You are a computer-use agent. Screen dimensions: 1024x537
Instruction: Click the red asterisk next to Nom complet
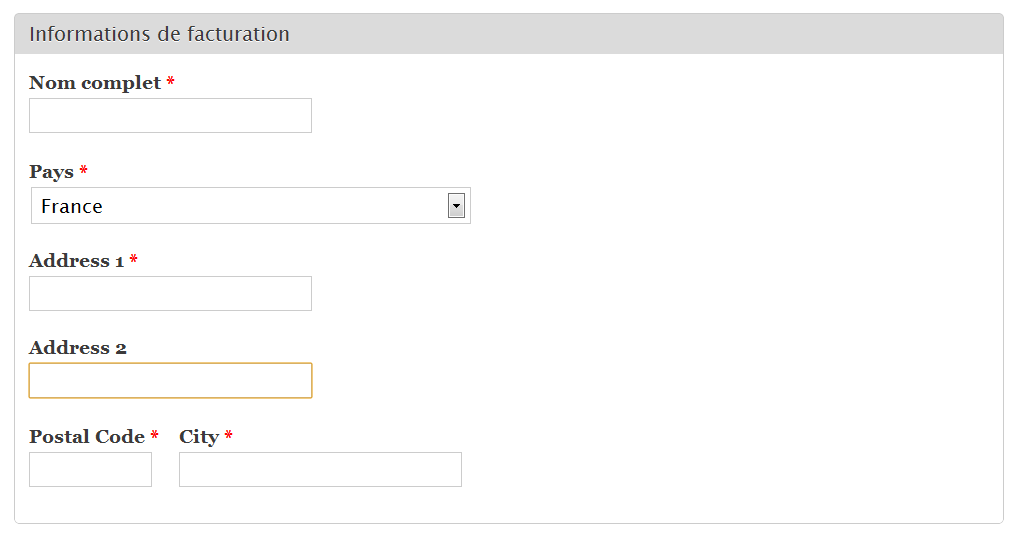pos(171,82)
